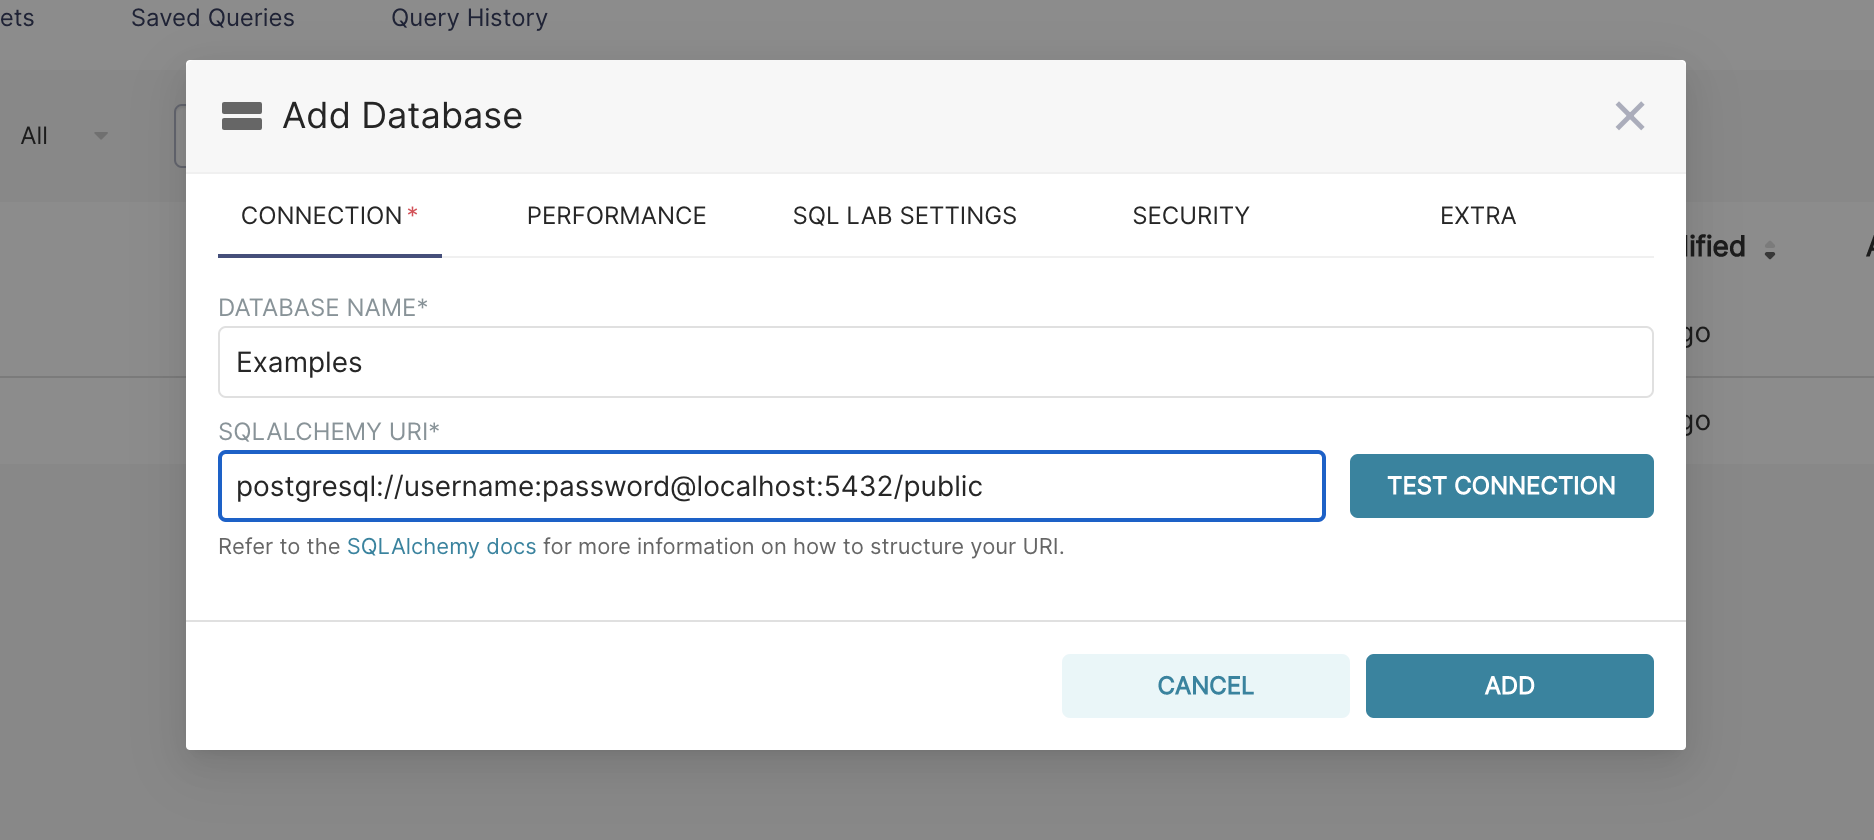
Task: Click the database icon beside Add Database title
Action: [x=242, y=116]
